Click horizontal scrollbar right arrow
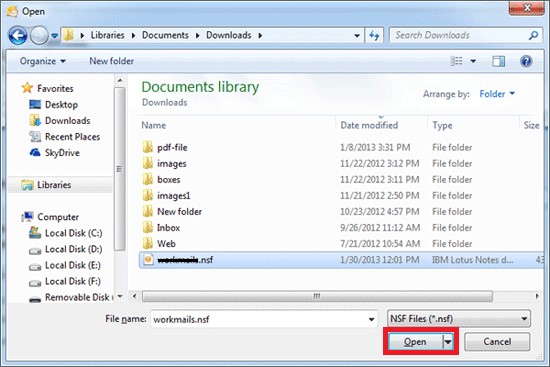550x367 pixels. coord(537,296)
